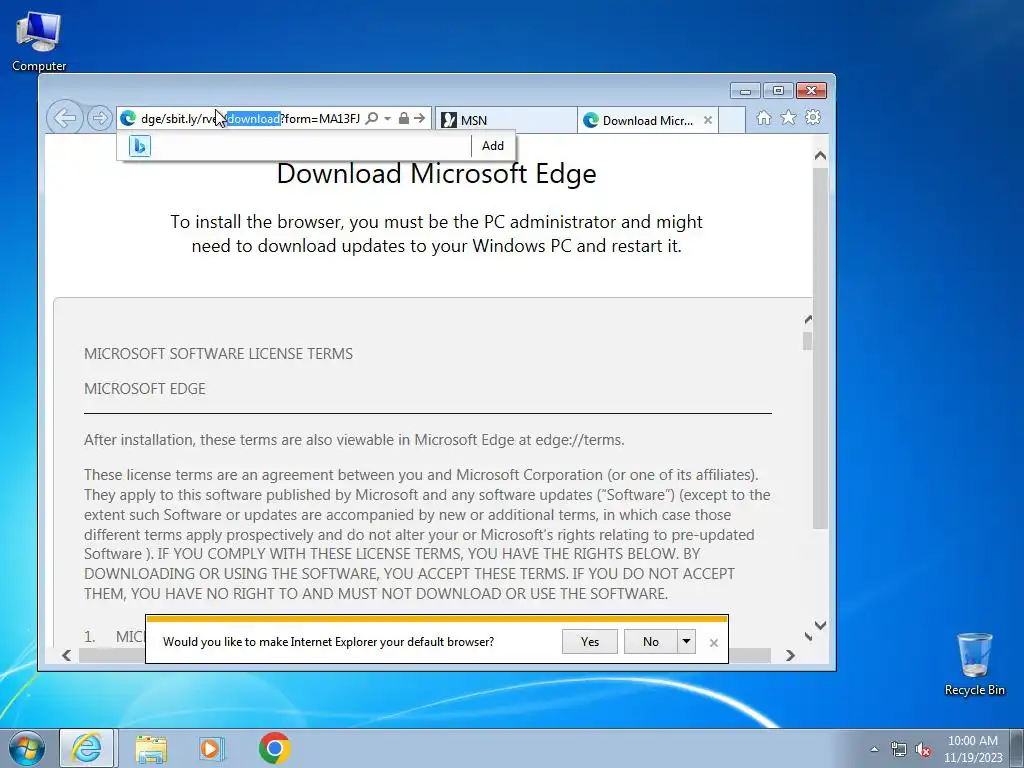Dismiss the default browser notification bar
This screenshot has height=768, width=1024.
click(x=714, y=643)
